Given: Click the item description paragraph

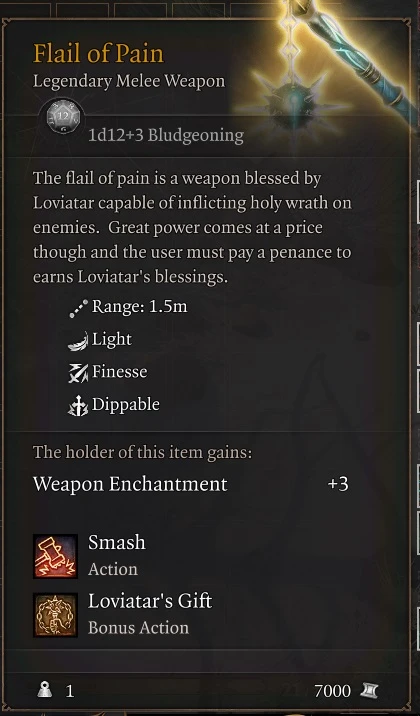Looking at the screenshot, I should [x=192, y=227].
